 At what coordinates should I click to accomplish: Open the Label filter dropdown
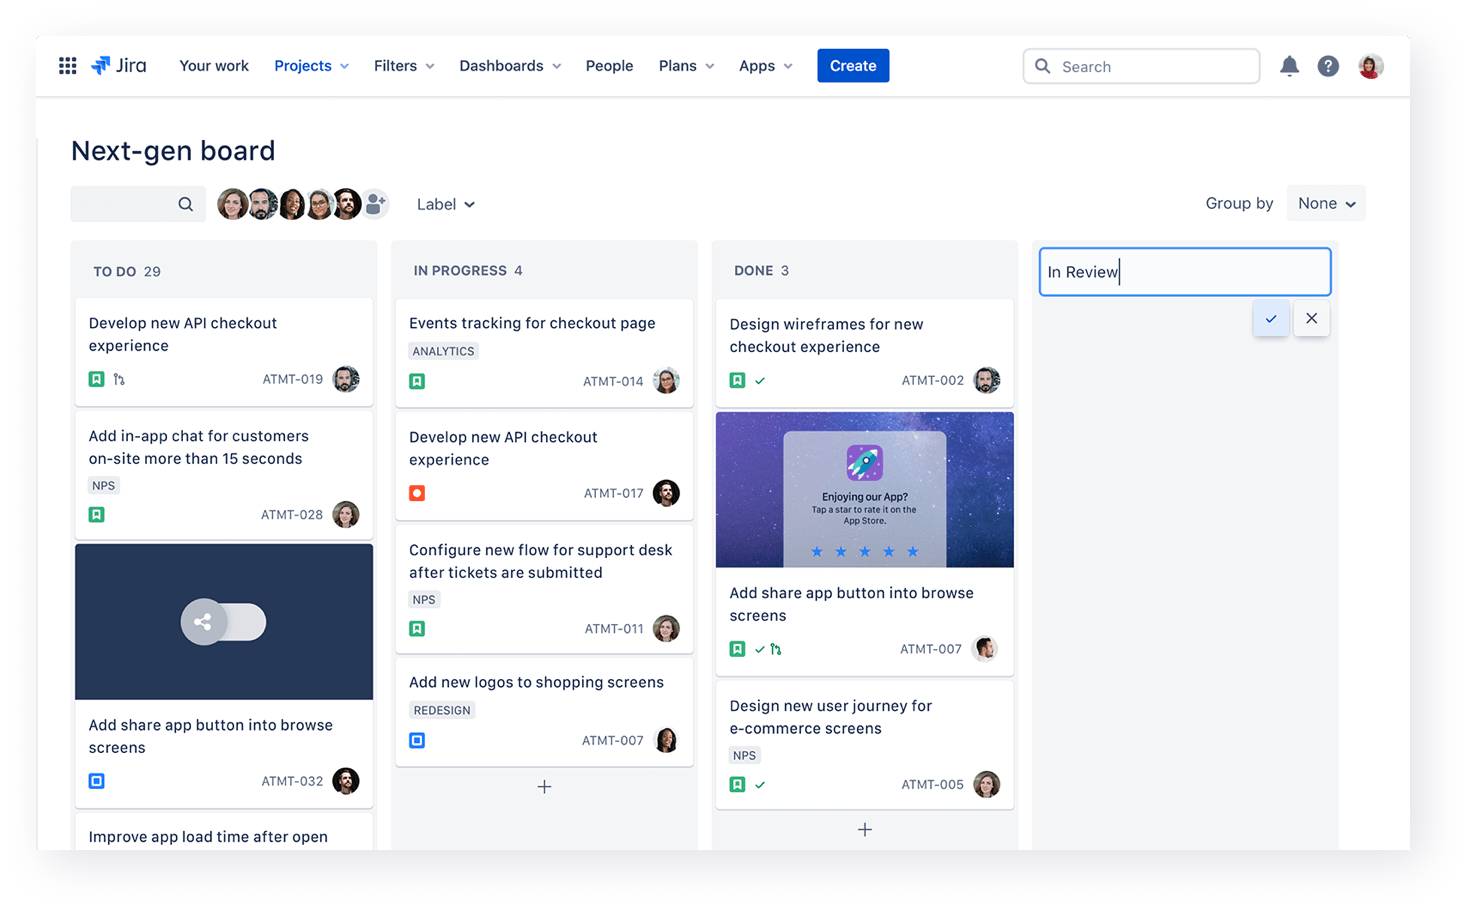tap(445, 203)
